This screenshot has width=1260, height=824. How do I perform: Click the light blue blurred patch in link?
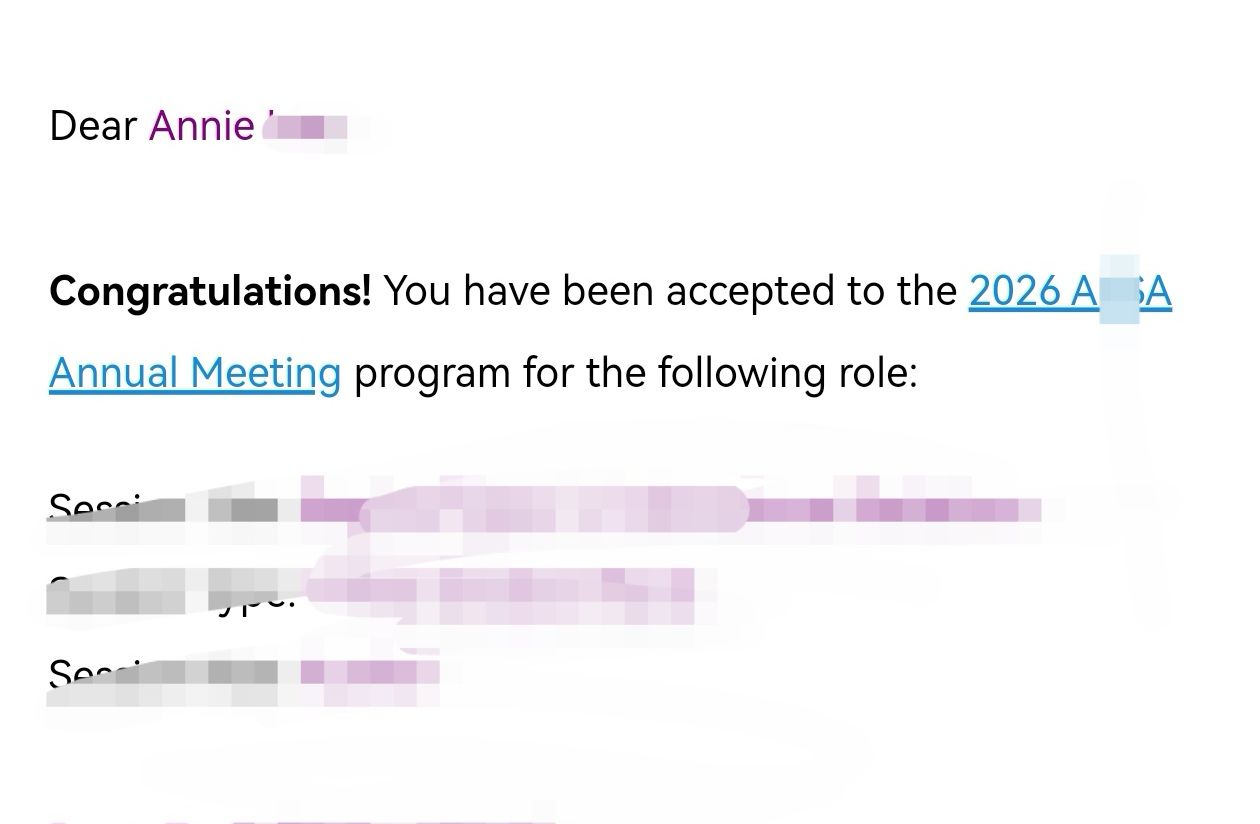[1119, 291]
